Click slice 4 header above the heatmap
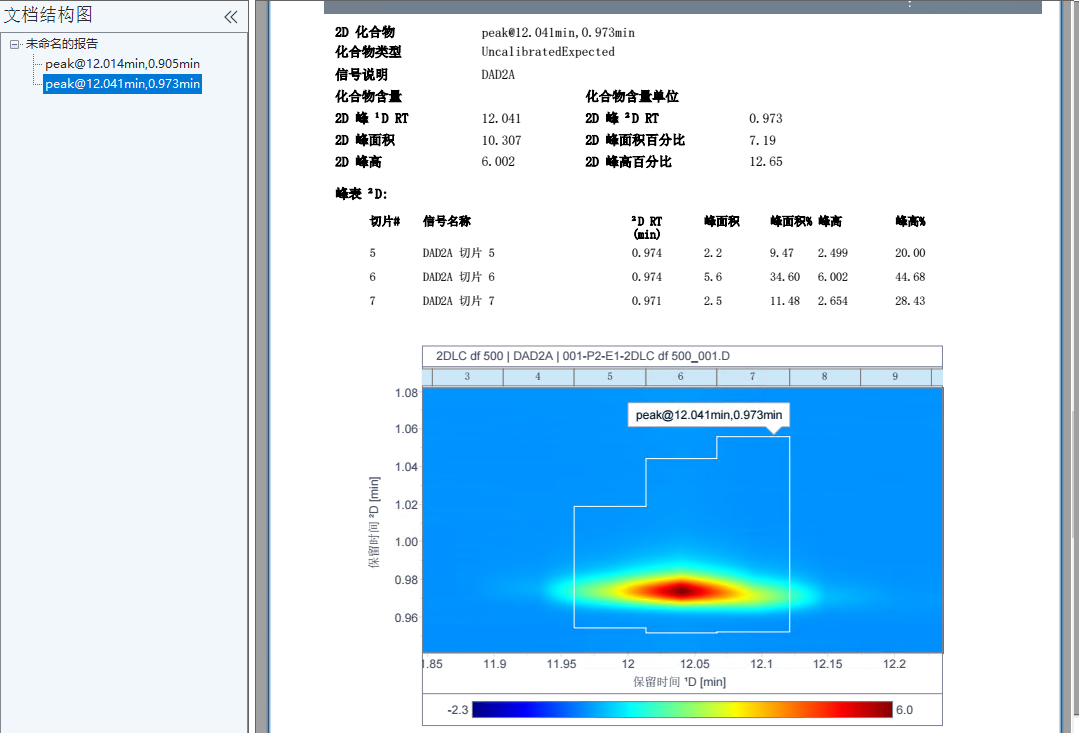This screenshot has height=733, width=1079. pyautogui.click(x=538, y=376)
